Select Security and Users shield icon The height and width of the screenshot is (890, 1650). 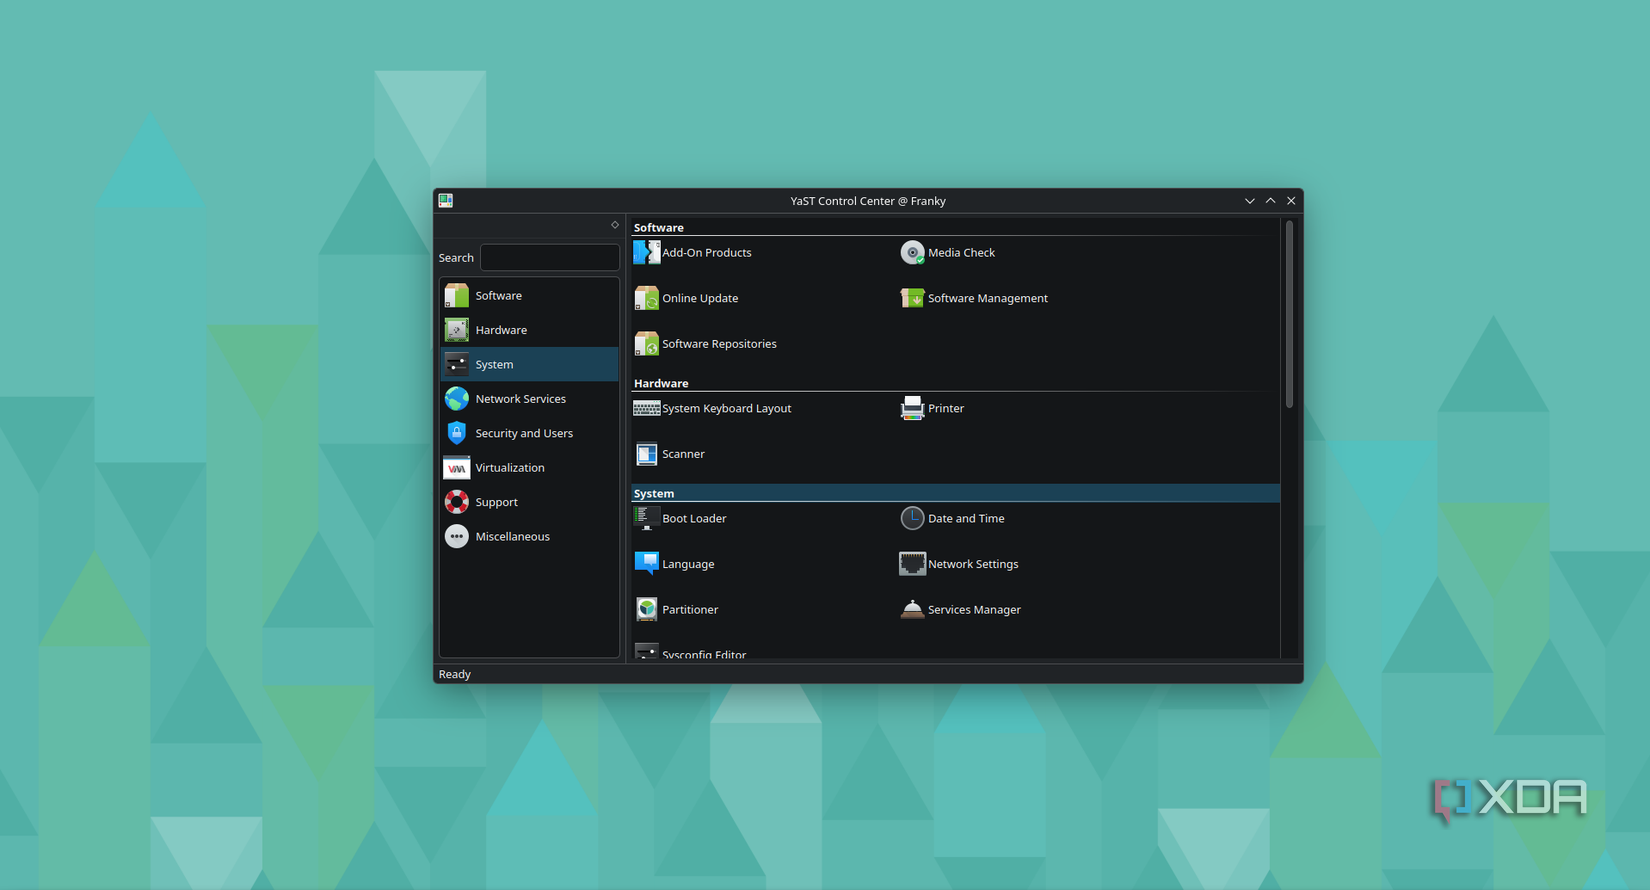click(457, 433)
